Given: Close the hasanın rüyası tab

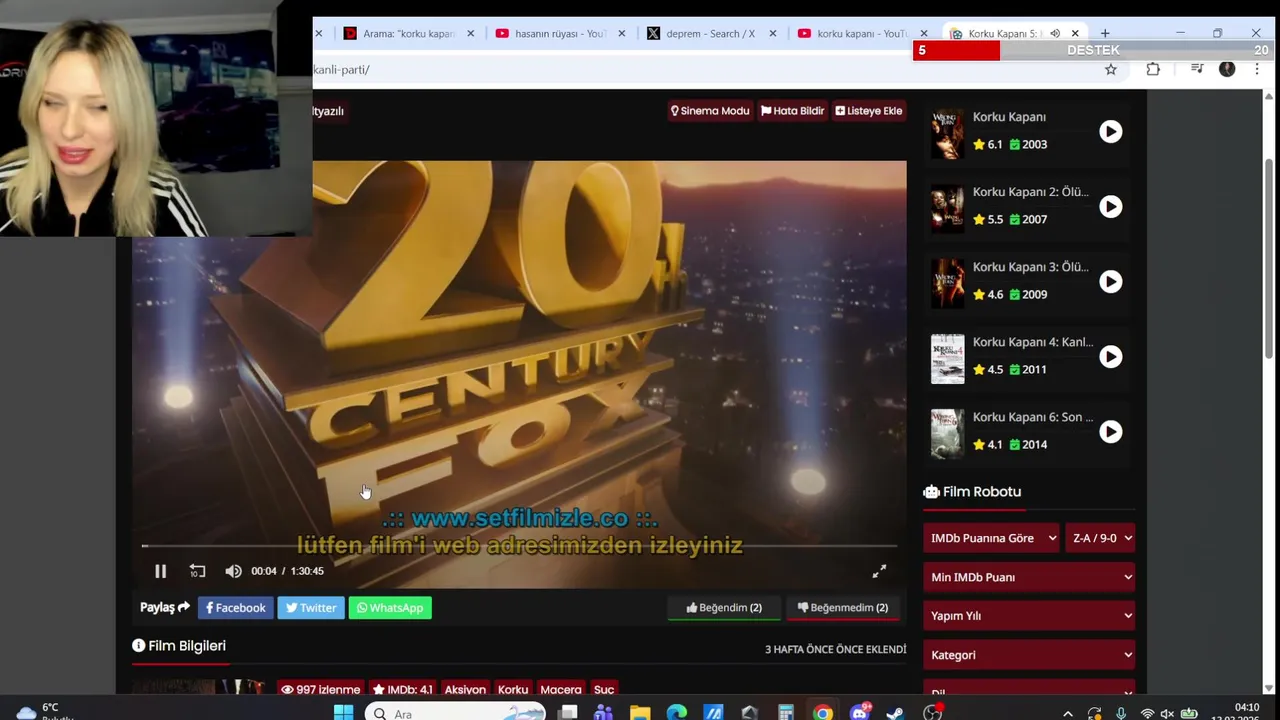Looking at the screenshot, I should (x=622, y=33).
